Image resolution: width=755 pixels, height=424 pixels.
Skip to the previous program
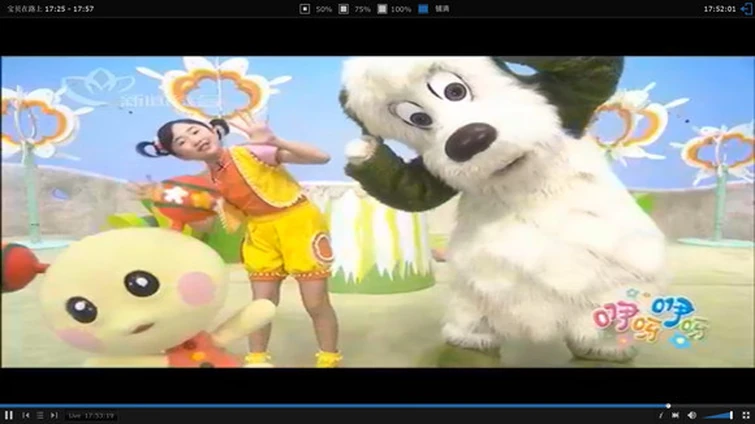26,415
